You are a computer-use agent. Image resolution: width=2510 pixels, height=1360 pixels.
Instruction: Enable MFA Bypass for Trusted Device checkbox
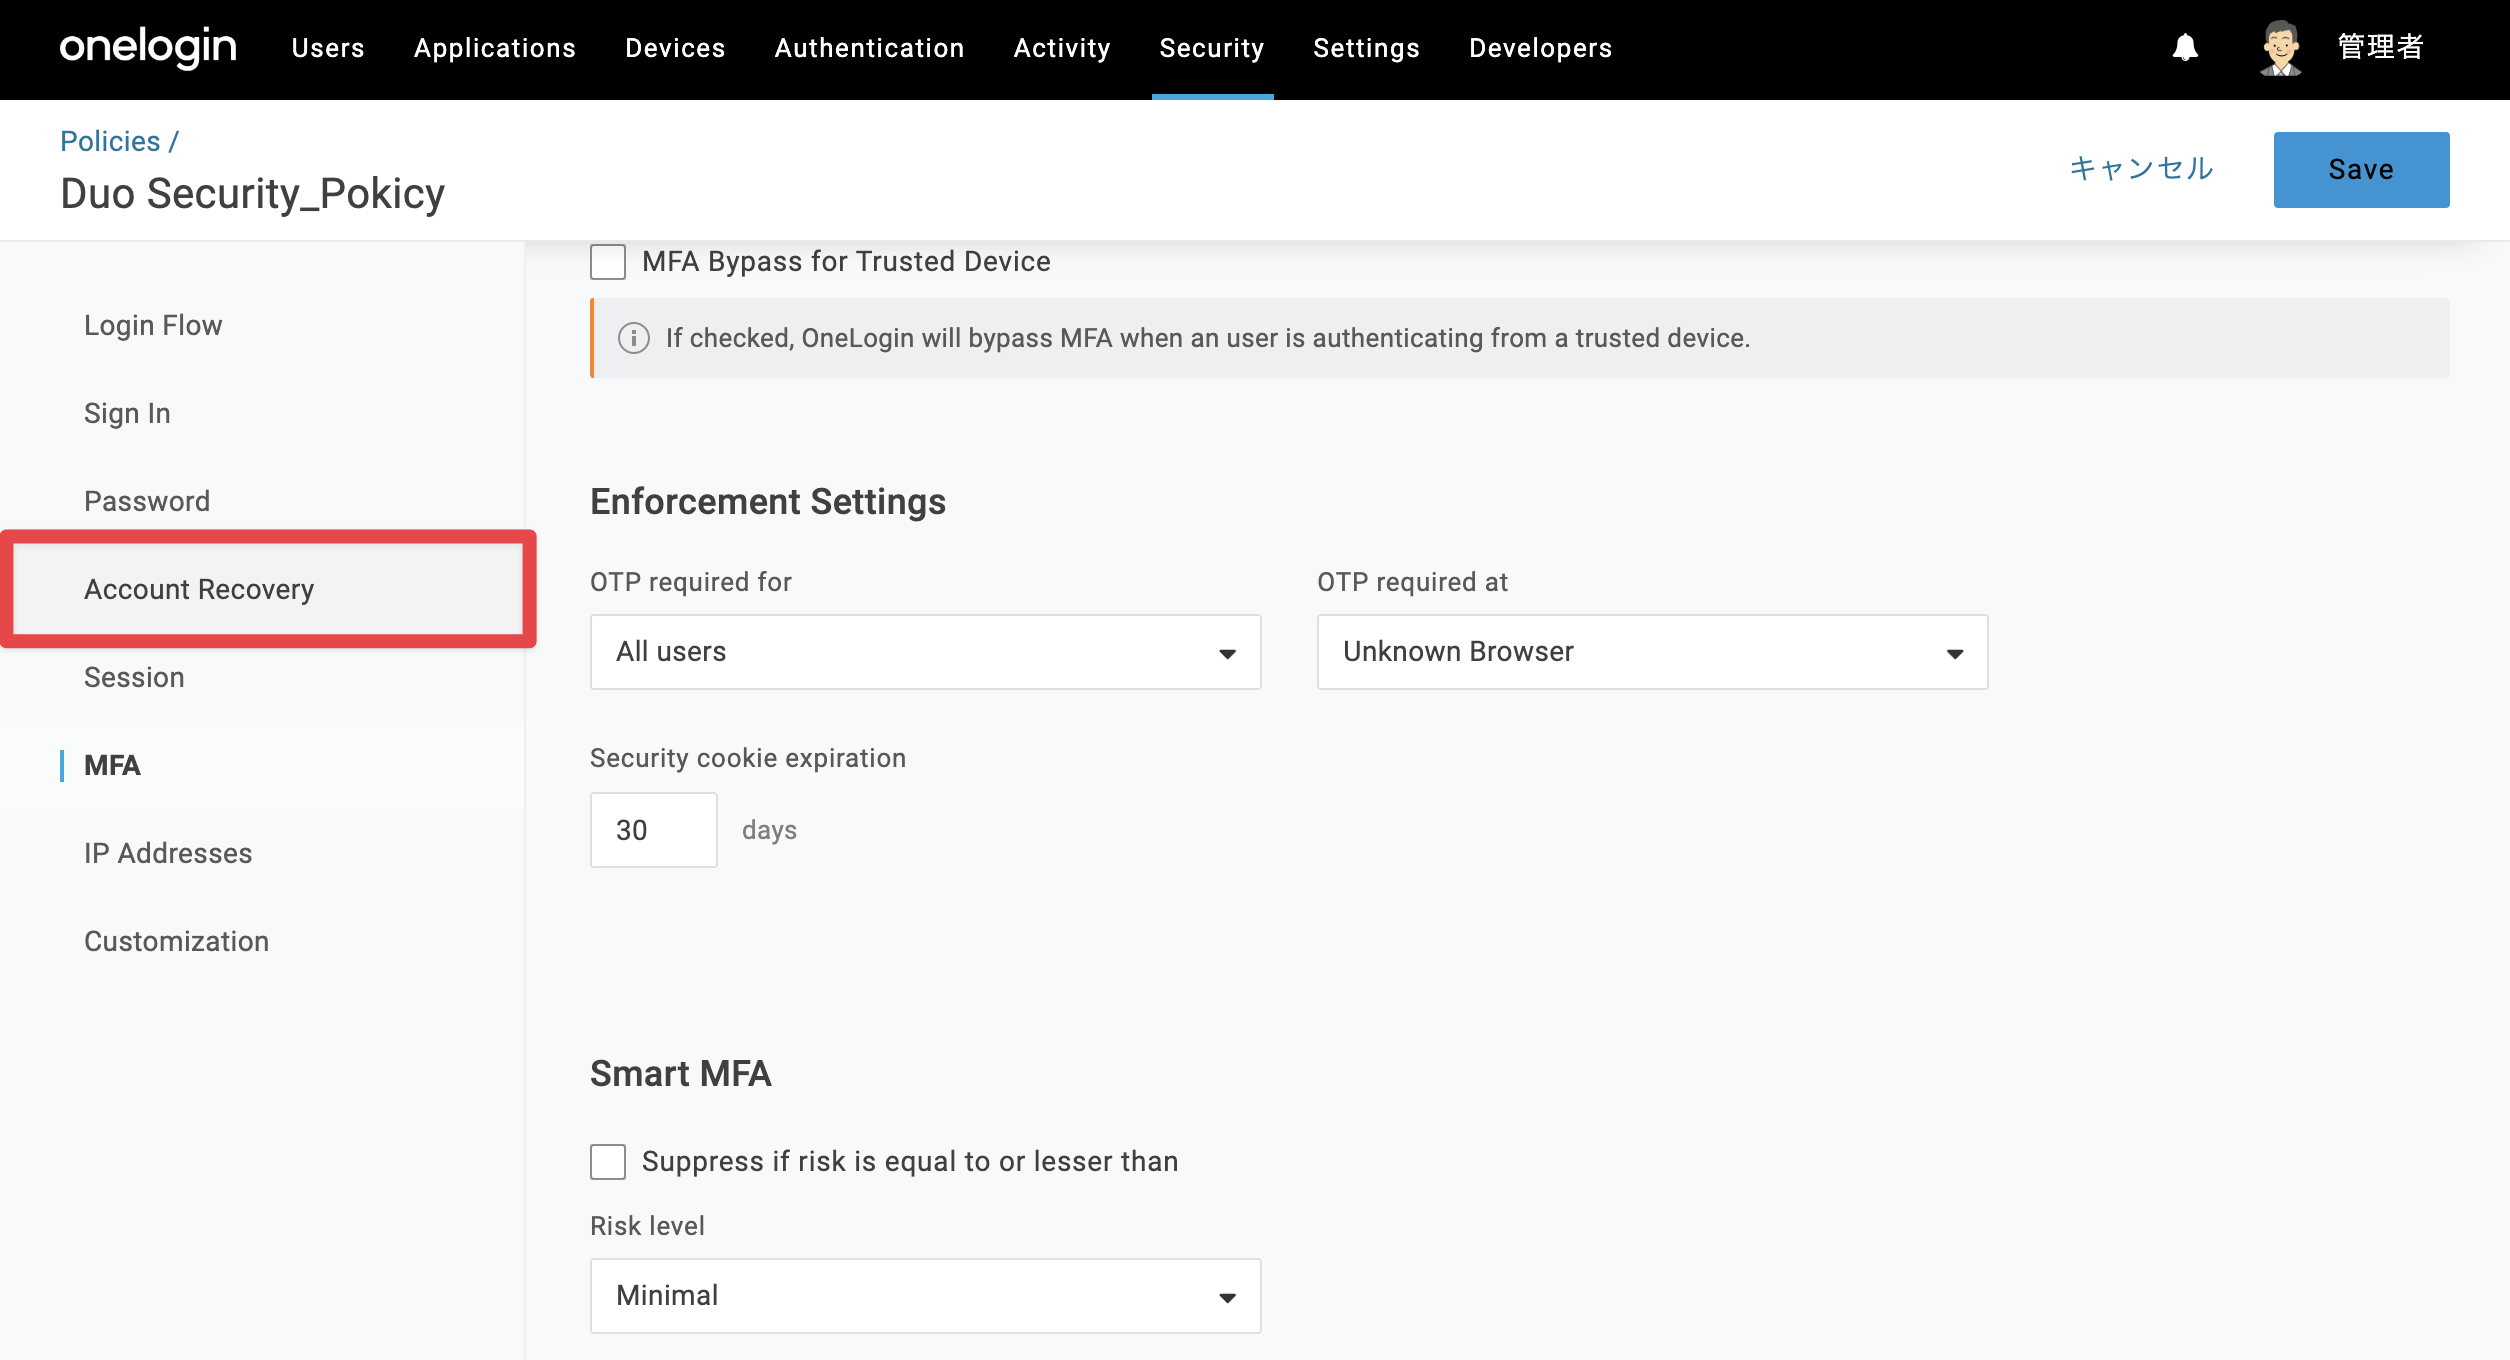pos(608,262)
